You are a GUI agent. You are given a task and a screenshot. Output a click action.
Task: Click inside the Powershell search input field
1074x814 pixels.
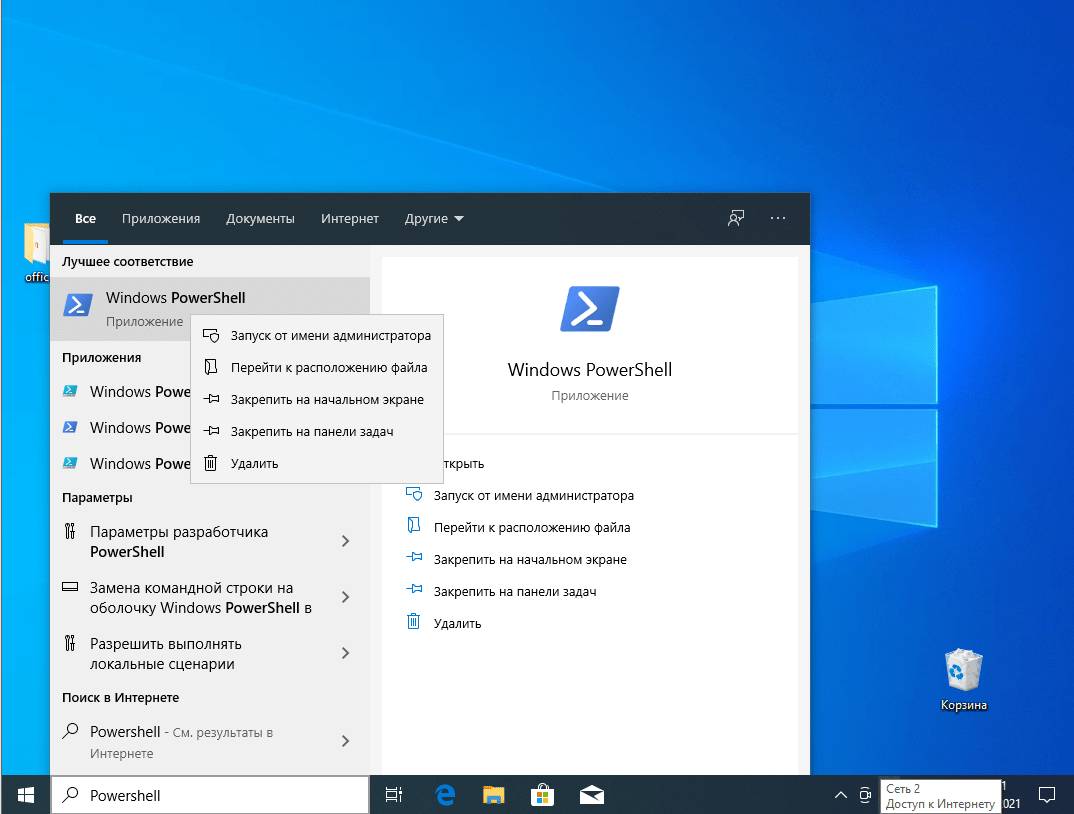[210, 794]
